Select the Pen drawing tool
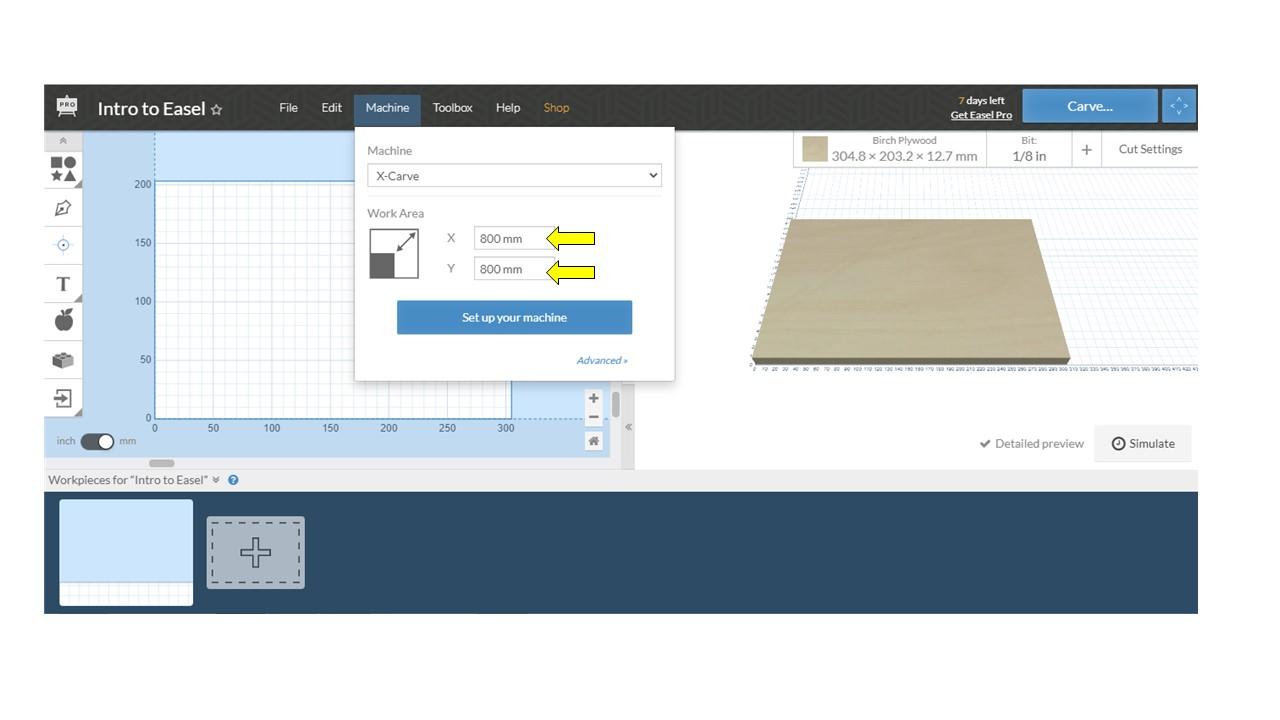Screen dimensions: 1280x720 point(63,208)
